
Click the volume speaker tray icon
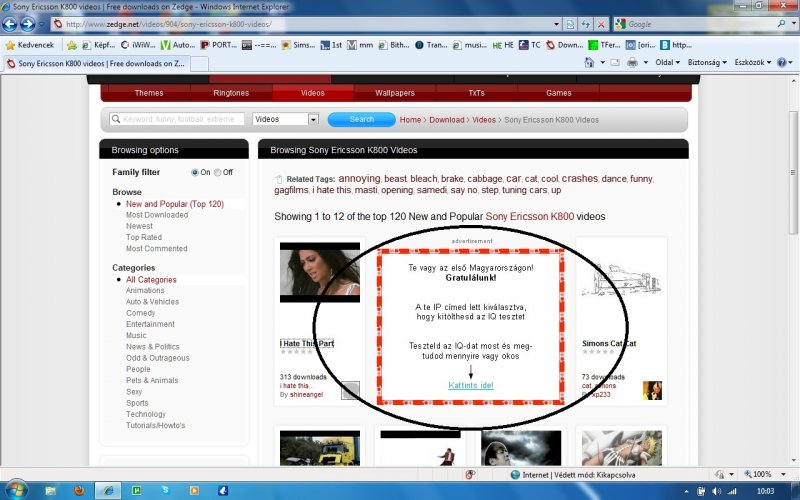[716, 491]
